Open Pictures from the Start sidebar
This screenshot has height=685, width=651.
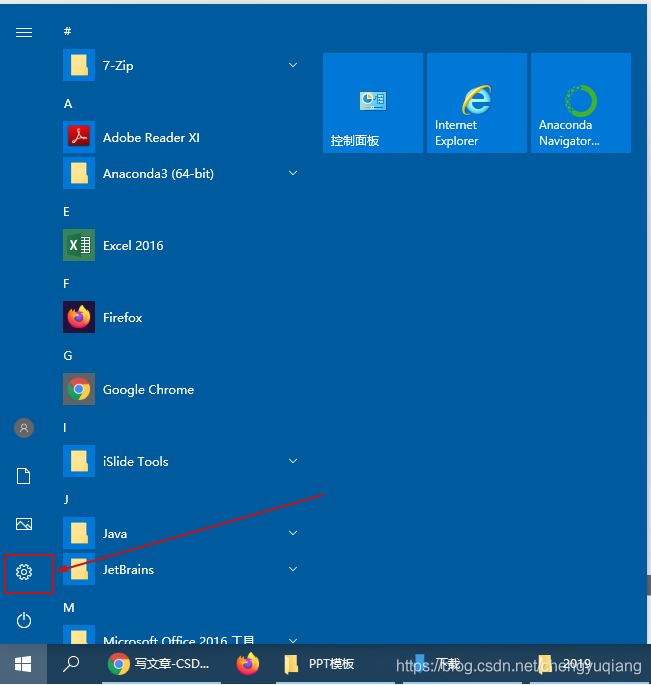pos(24,524)
